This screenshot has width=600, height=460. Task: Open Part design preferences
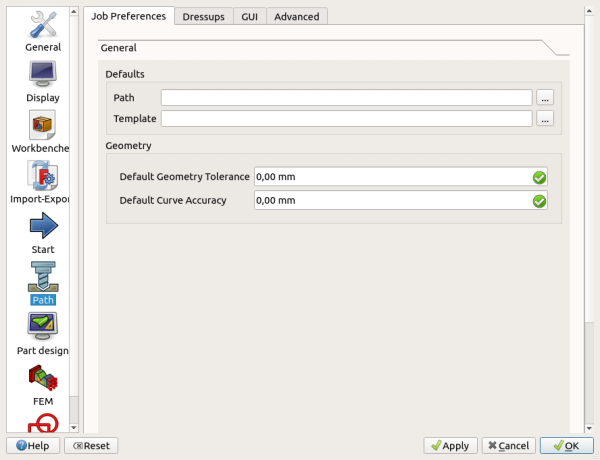[x=42, y=334]
